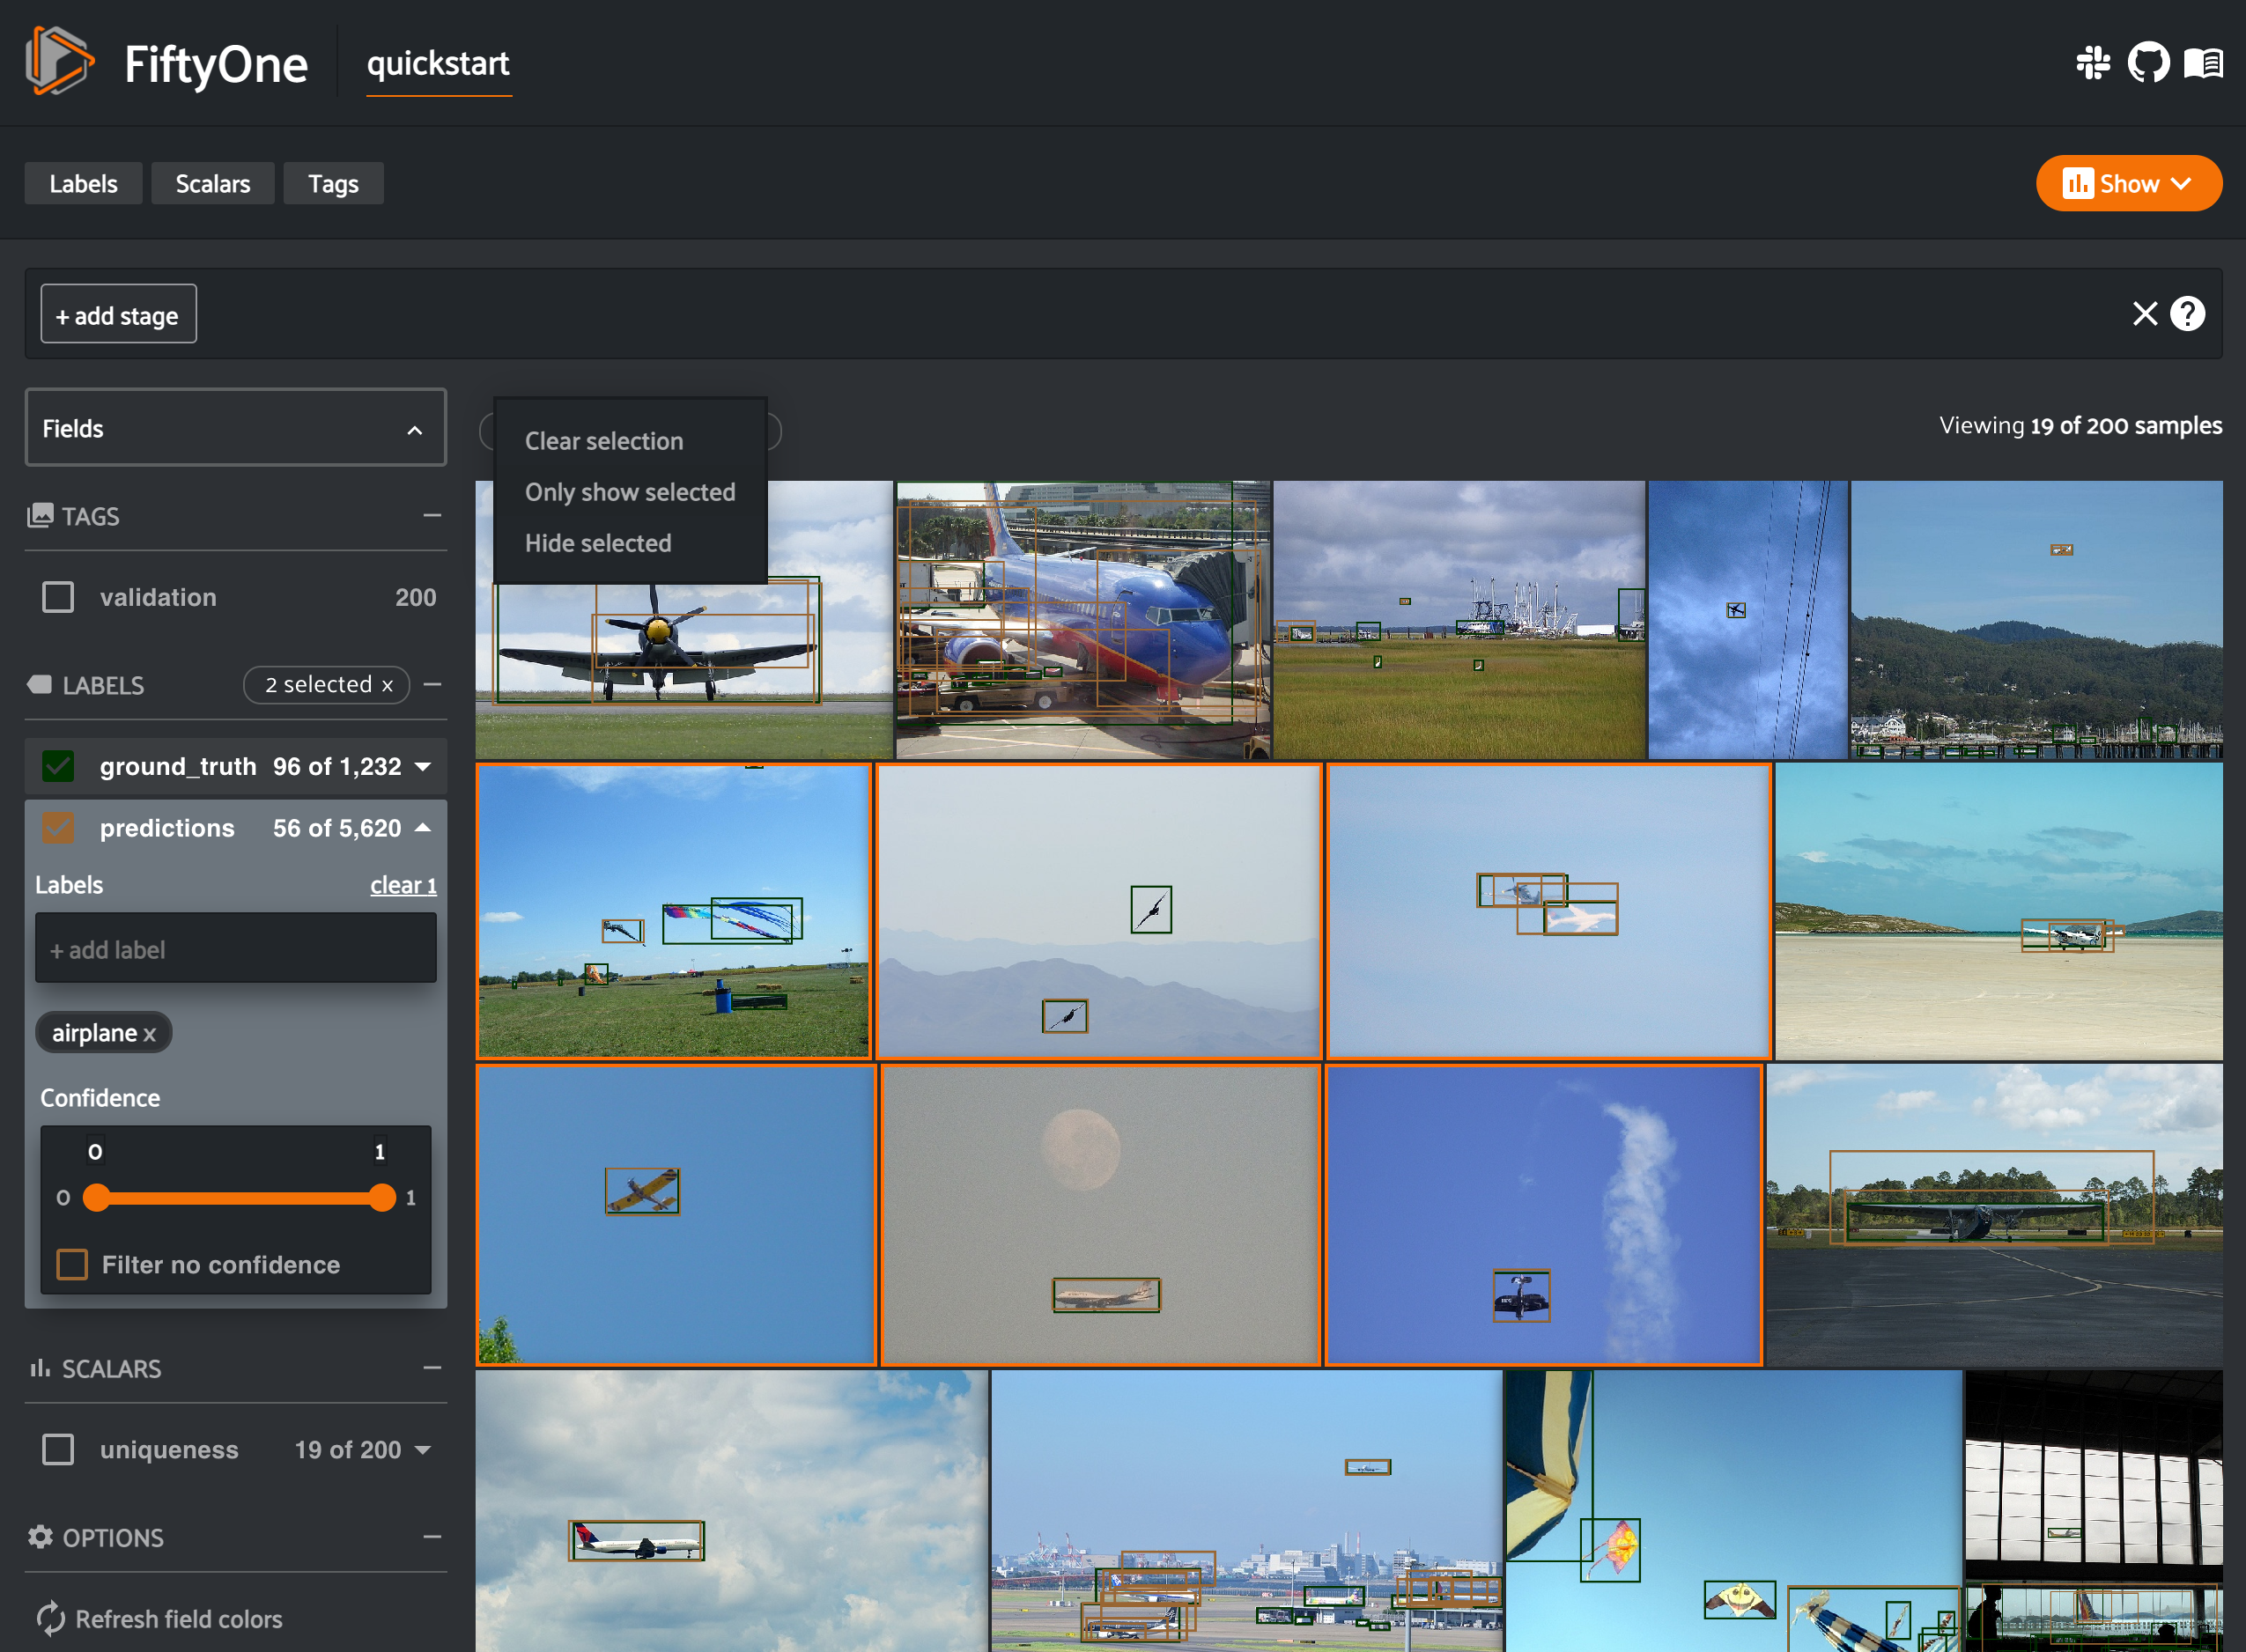Viewport: 2246px width, 1652px height.
Task: Click the right confidence slider handle
Action: pyautogui.click(x=382, y=1197)
